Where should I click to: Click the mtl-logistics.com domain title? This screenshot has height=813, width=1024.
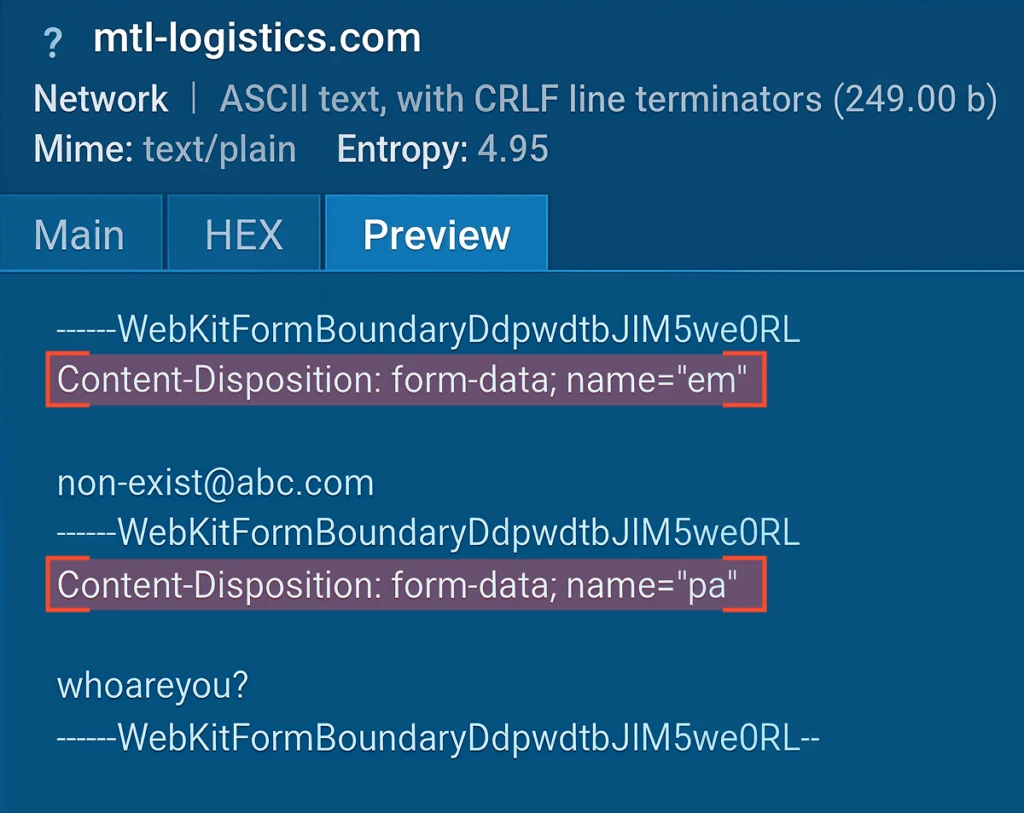tap(257, 40)
